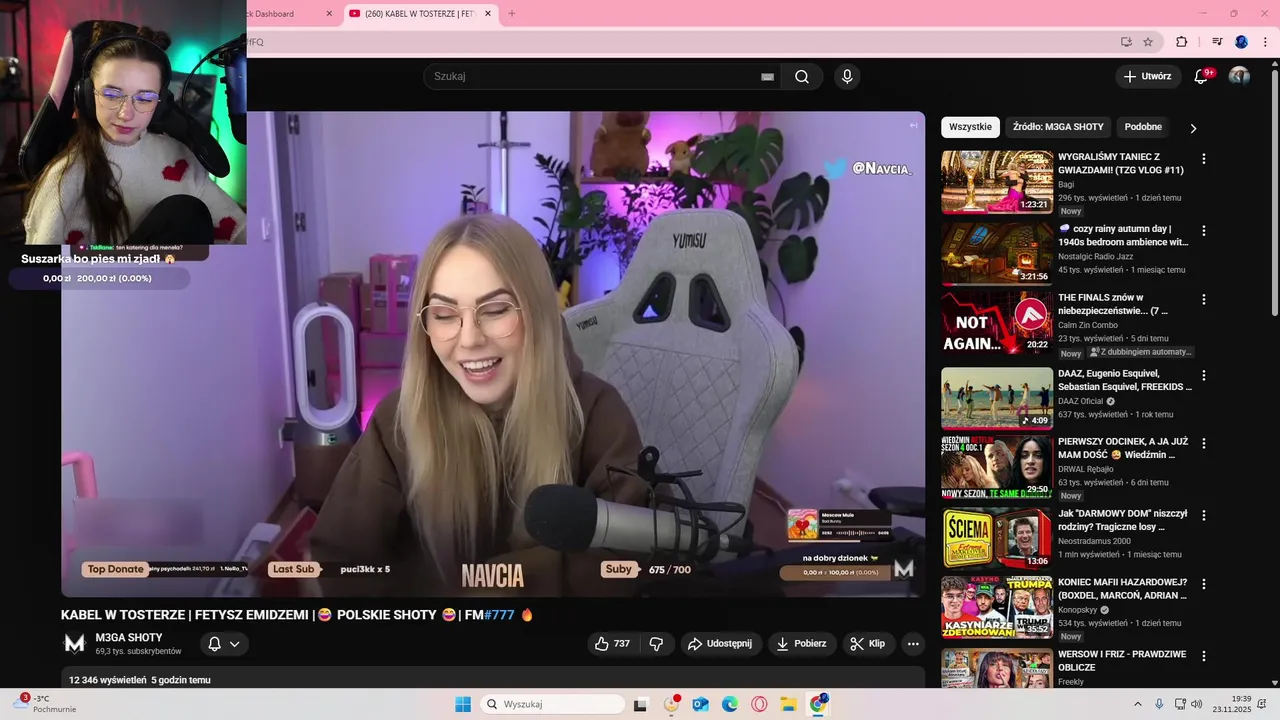
Task: Show hidden system tray icons chevron
Action: (1137, 704)
